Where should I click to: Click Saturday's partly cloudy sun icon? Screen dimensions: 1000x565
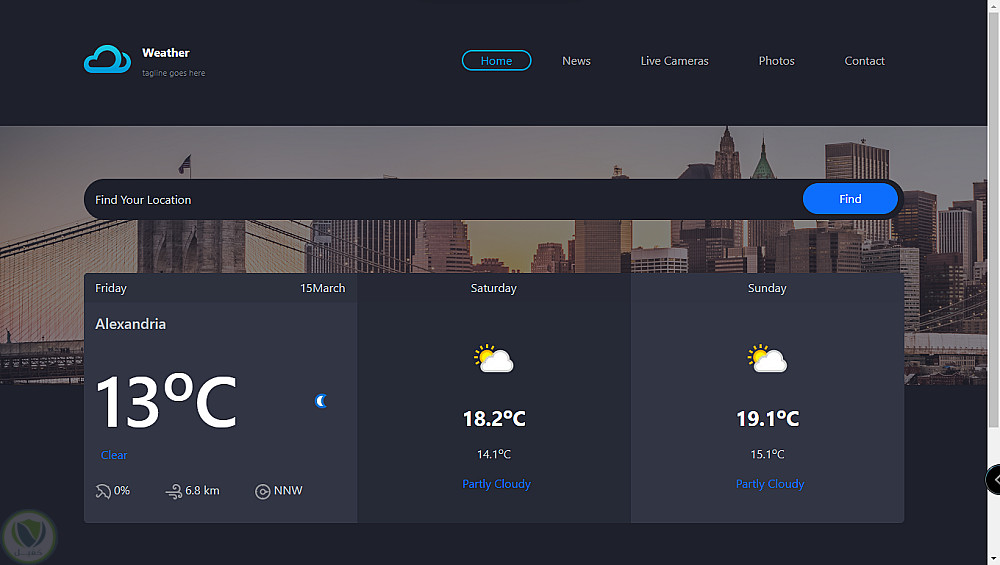click(494, 358)
